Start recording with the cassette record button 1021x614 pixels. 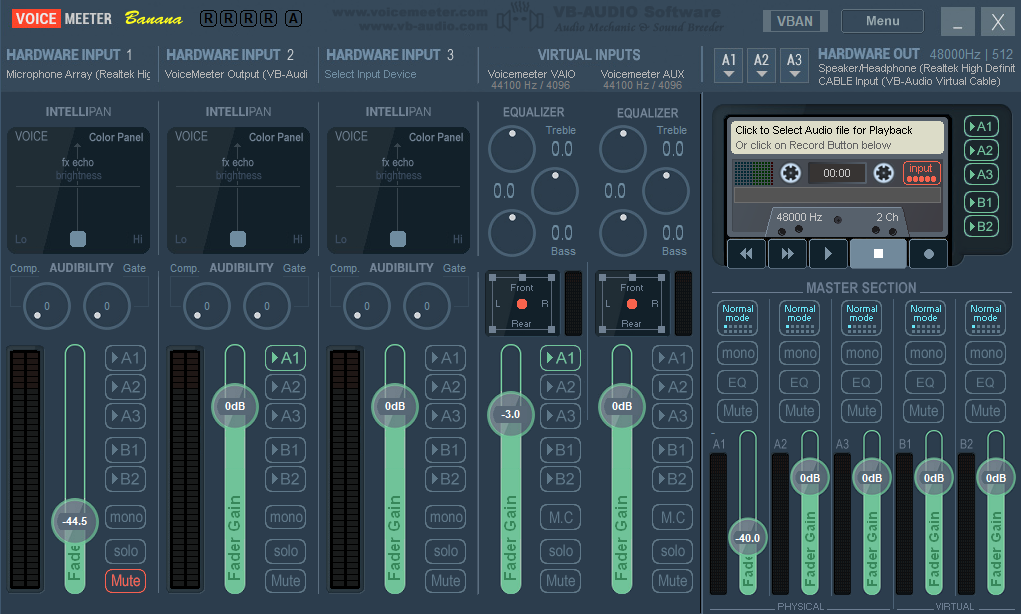929,254
